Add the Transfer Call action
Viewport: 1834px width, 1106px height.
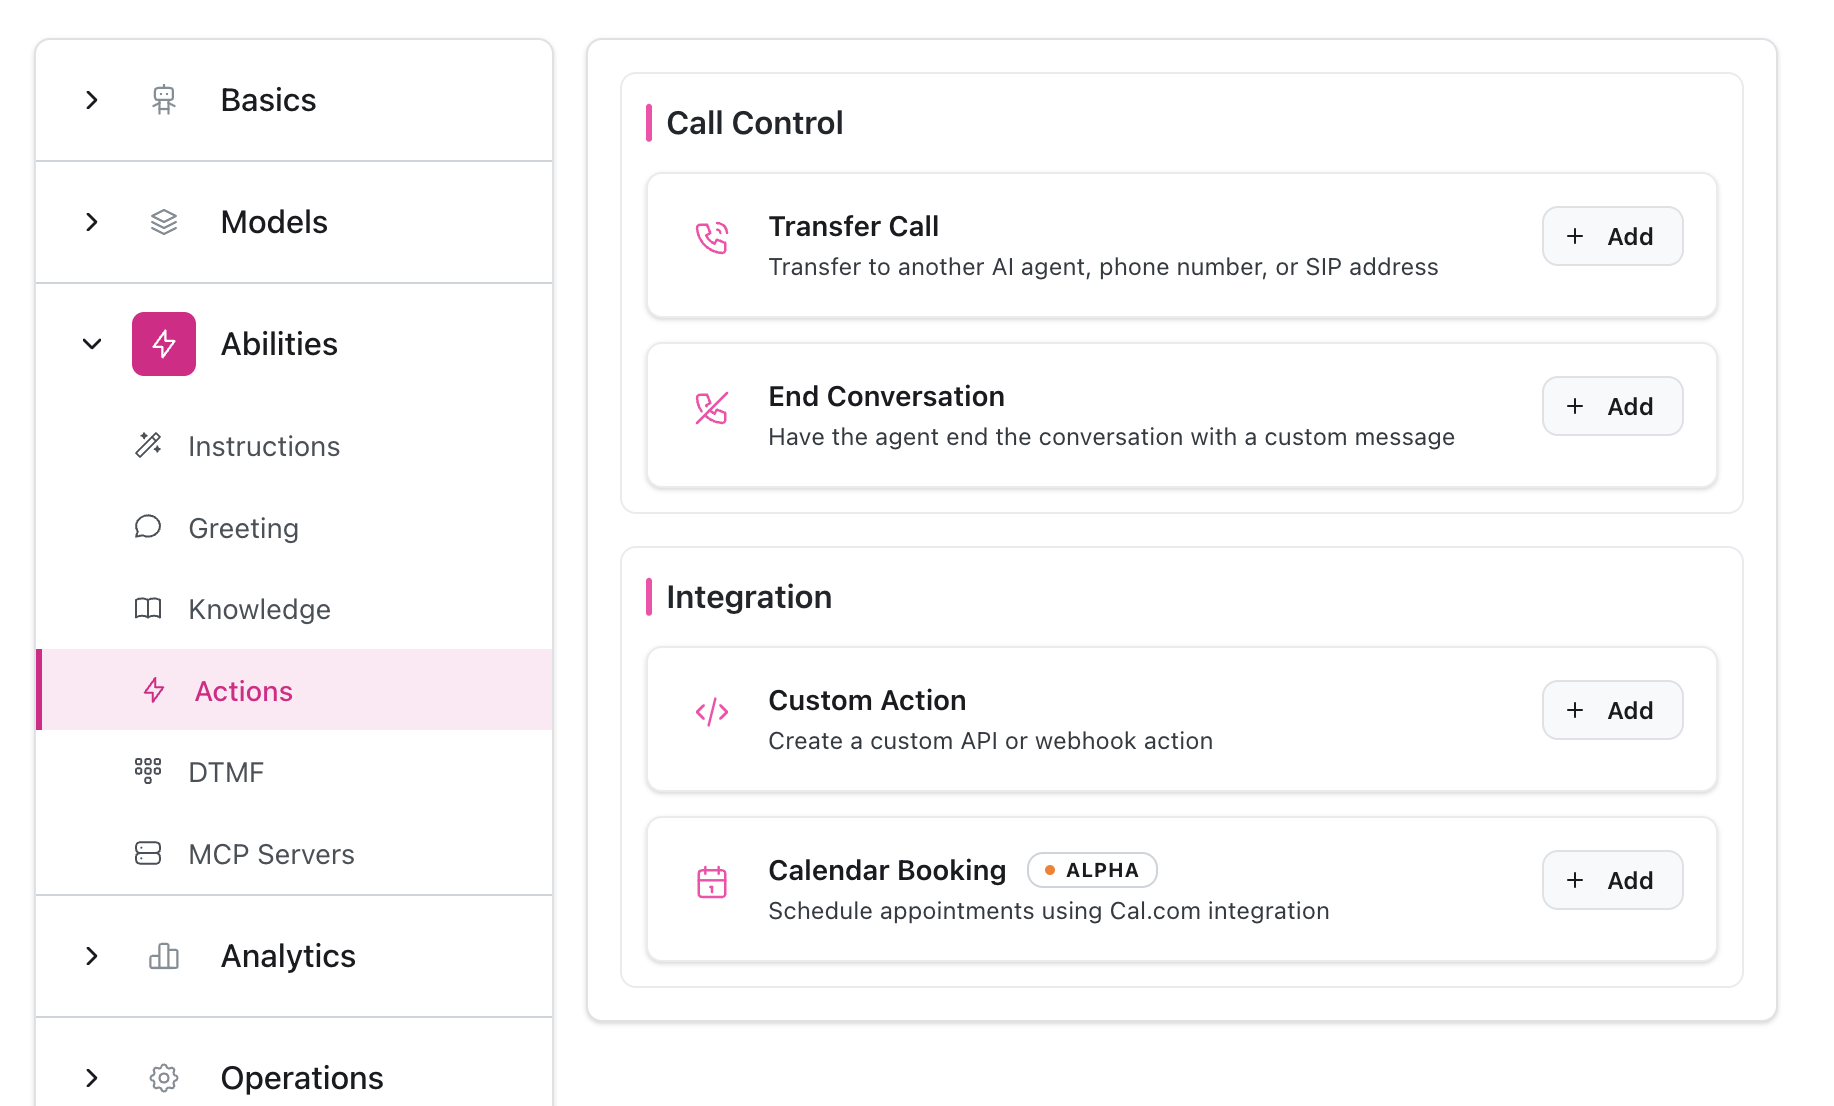(1612, 236)
